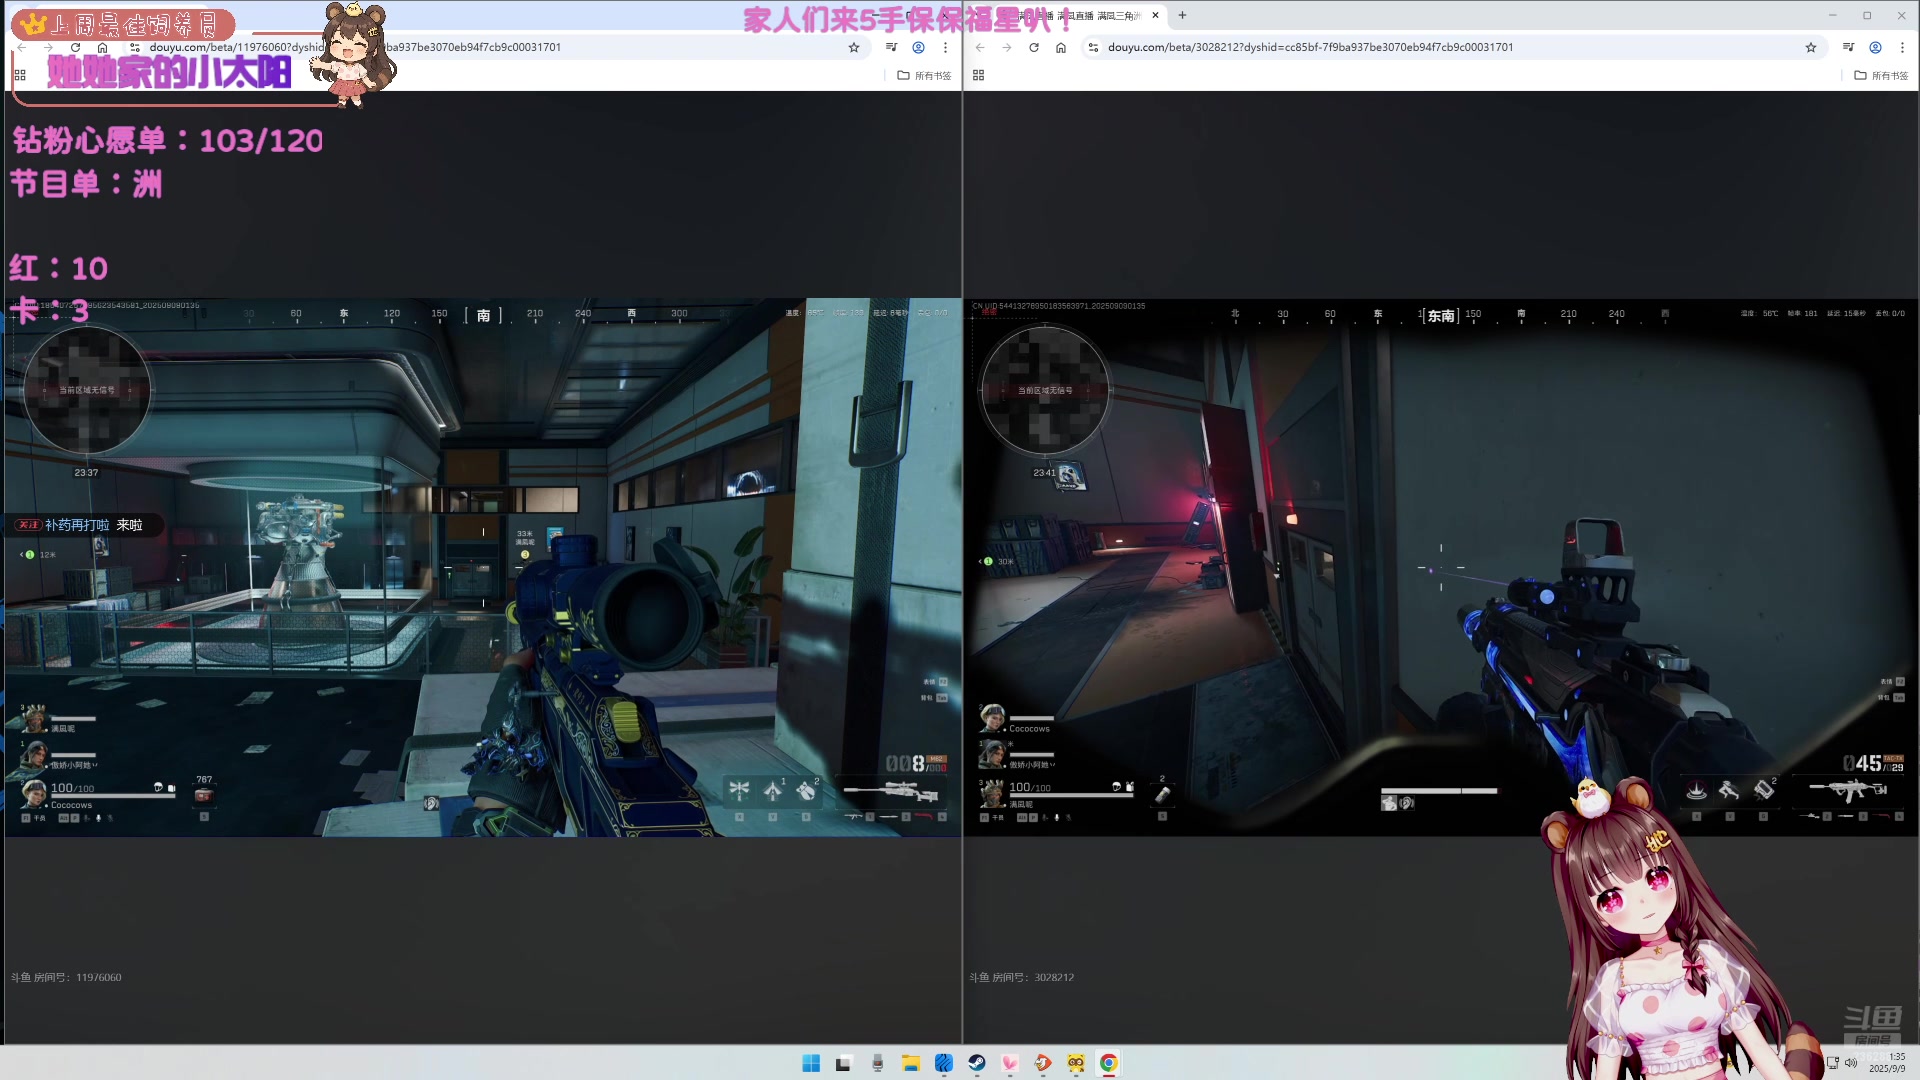View site information in left Chrome window
The width and height of the screenshot is (1920, 1080).
[x=135, y=47]
